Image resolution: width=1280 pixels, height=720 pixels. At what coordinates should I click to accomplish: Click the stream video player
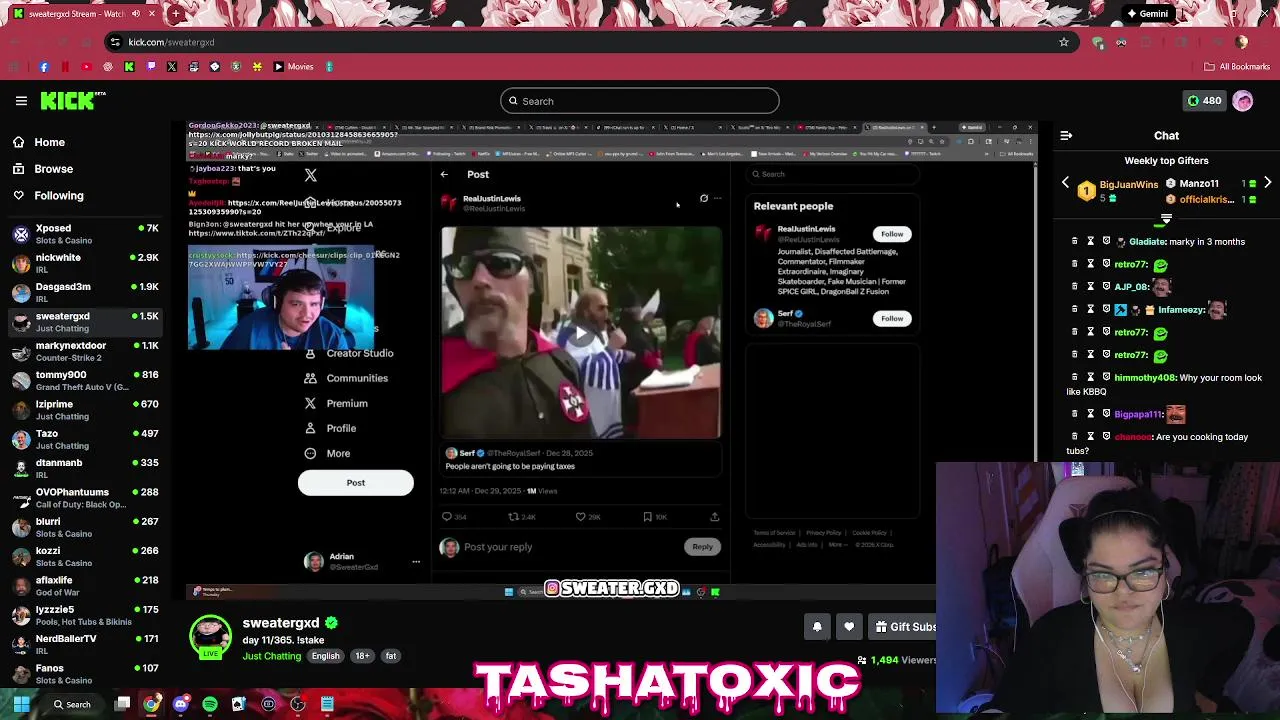point(612,360)
